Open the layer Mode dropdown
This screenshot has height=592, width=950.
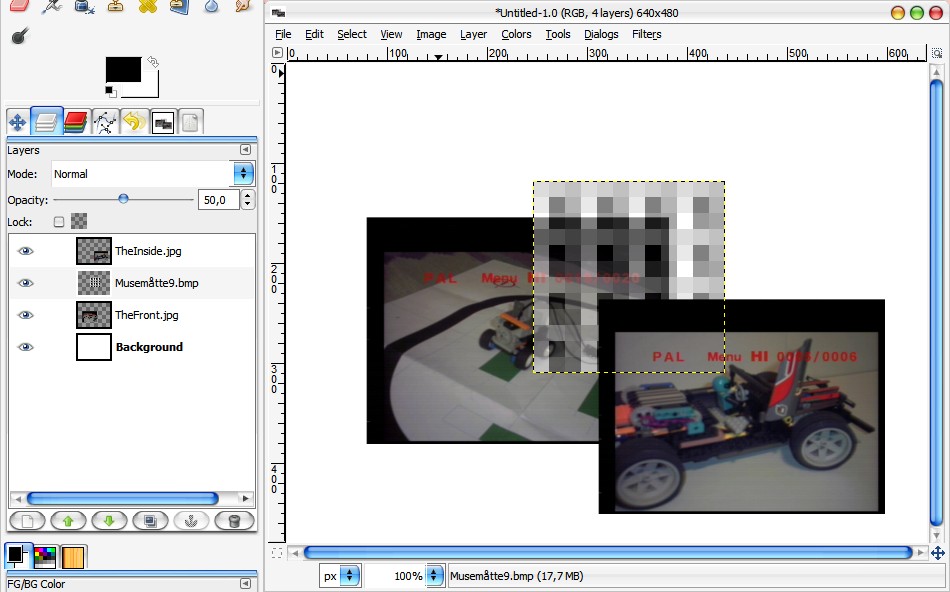153,174
